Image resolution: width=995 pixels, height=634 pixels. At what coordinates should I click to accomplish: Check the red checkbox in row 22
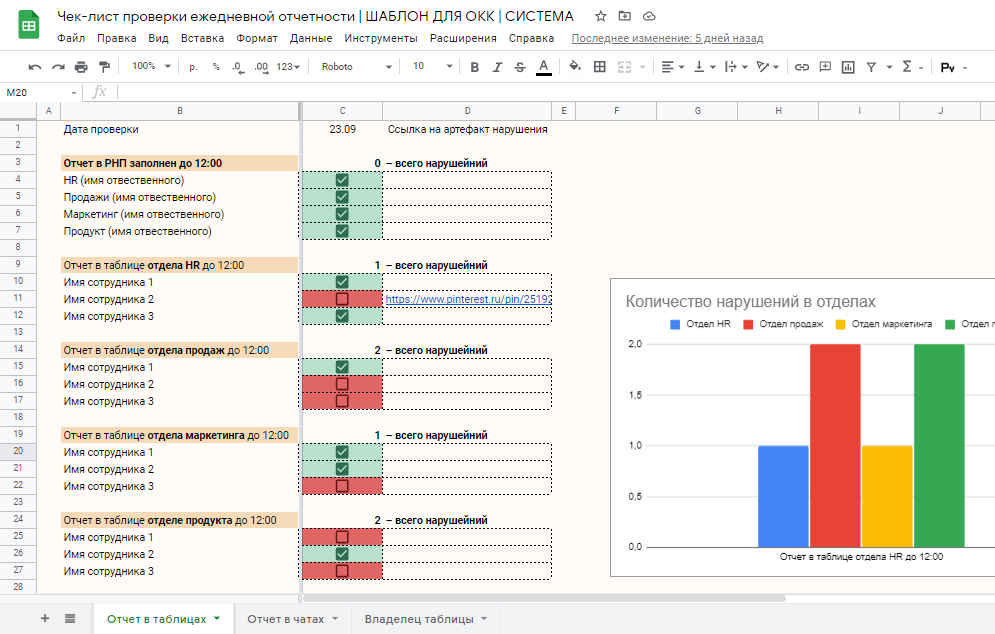pos(342,486)
